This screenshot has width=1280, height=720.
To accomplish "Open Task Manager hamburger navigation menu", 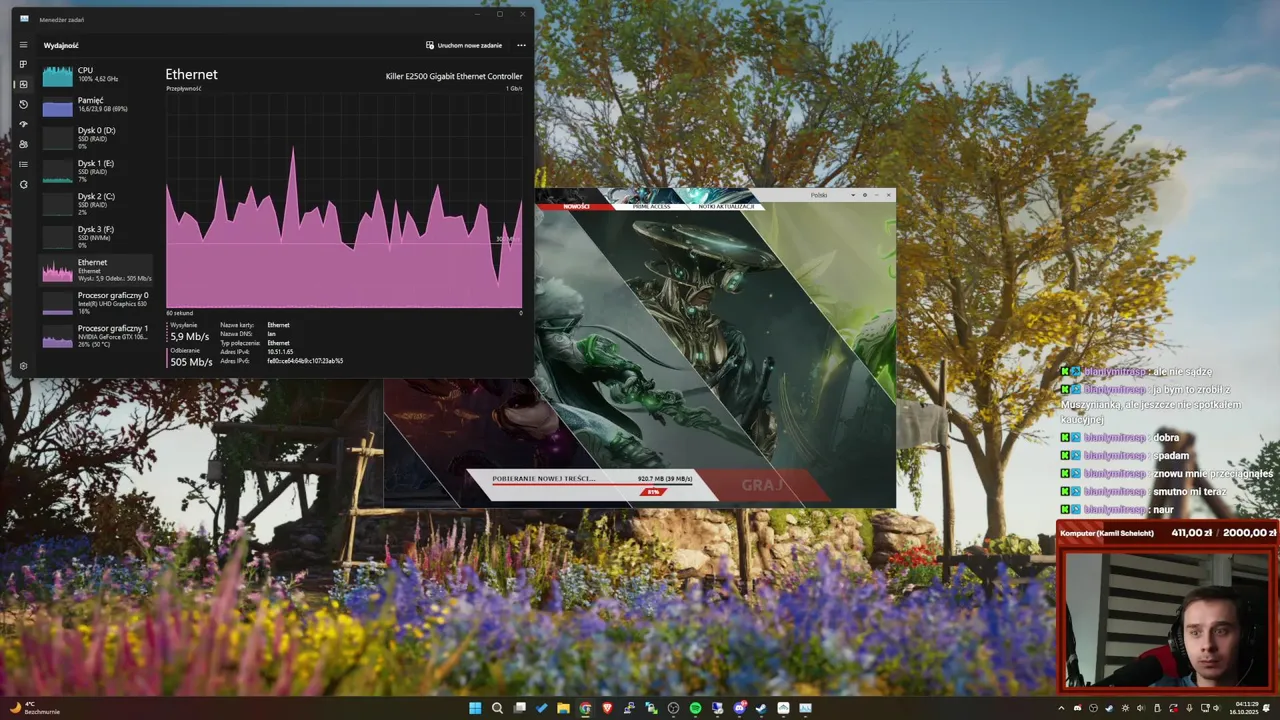I will pyautogui.click(x=23, y=45).
